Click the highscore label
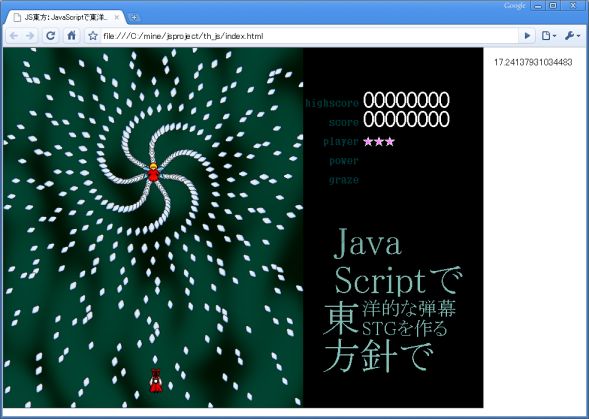 pos(332,103)
